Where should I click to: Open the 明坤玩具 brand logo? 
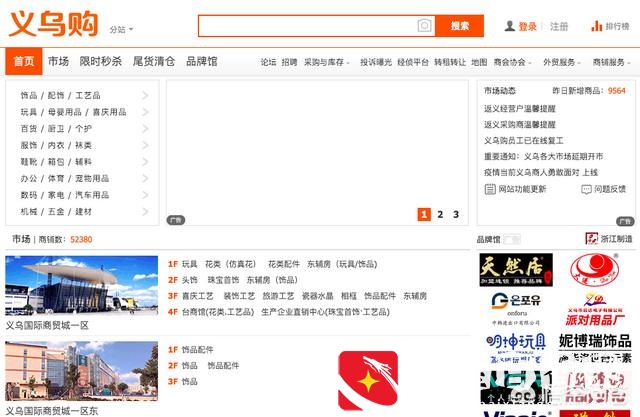click(516, 348)
